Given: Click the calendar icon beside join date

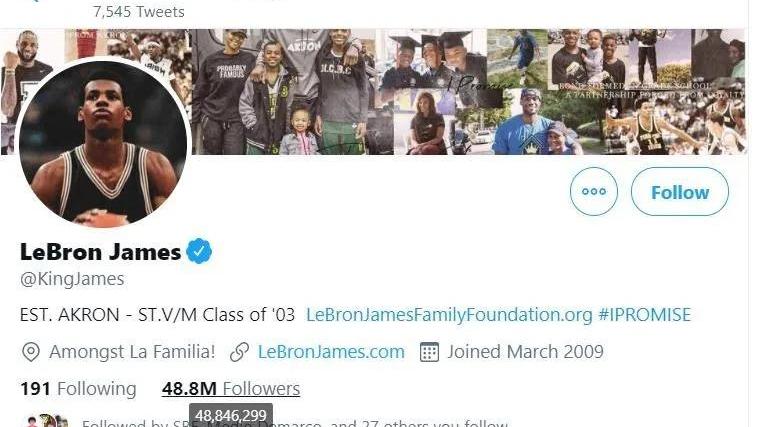Looking at the screenshot, I should 429,352.
